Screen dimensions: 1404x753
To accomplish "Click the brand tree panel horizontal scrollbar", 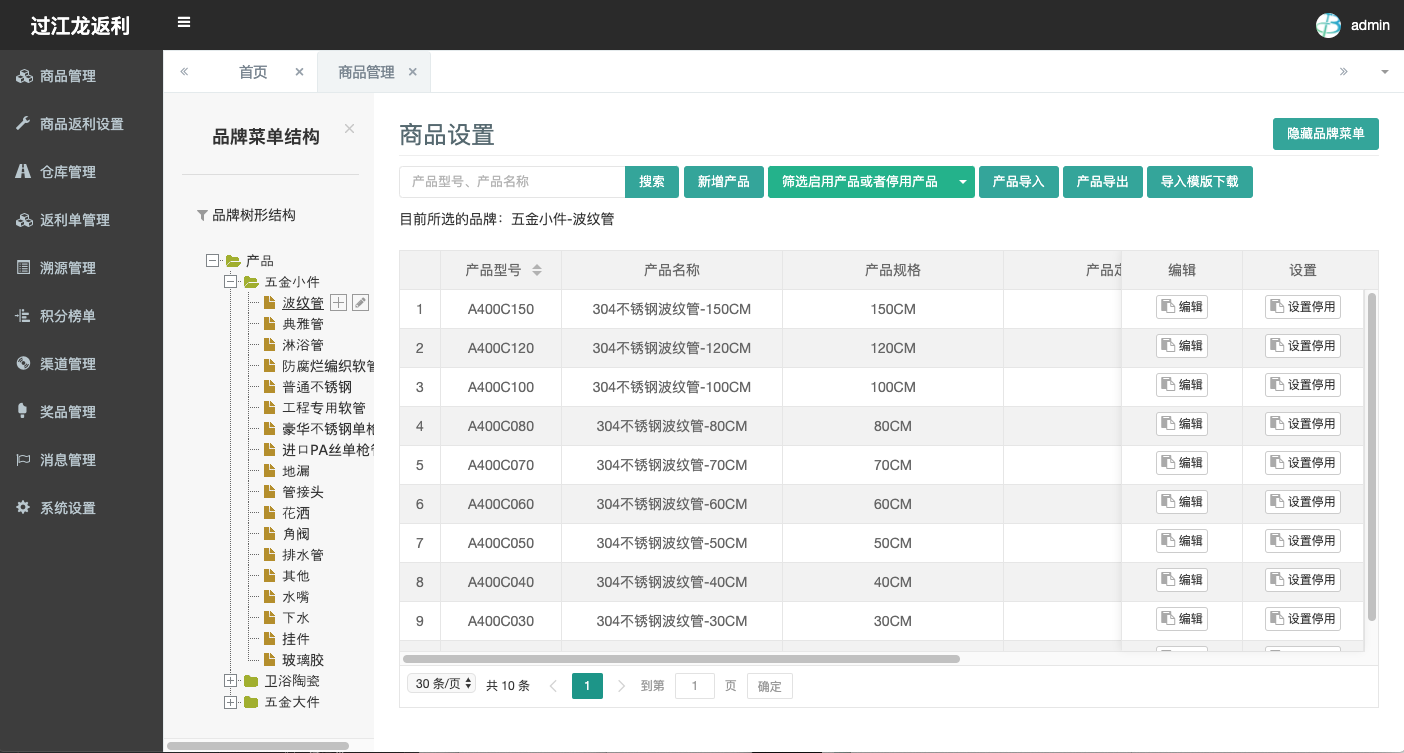I will [258, 745].
